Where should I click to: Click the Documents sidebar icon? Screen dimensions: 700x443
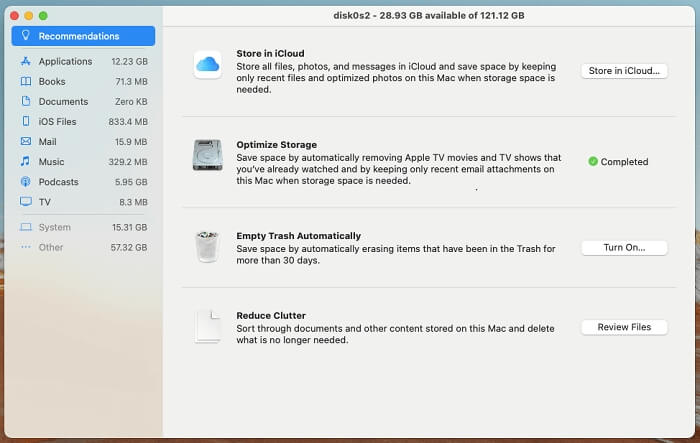pyautogui.click(x=26, y=101)
